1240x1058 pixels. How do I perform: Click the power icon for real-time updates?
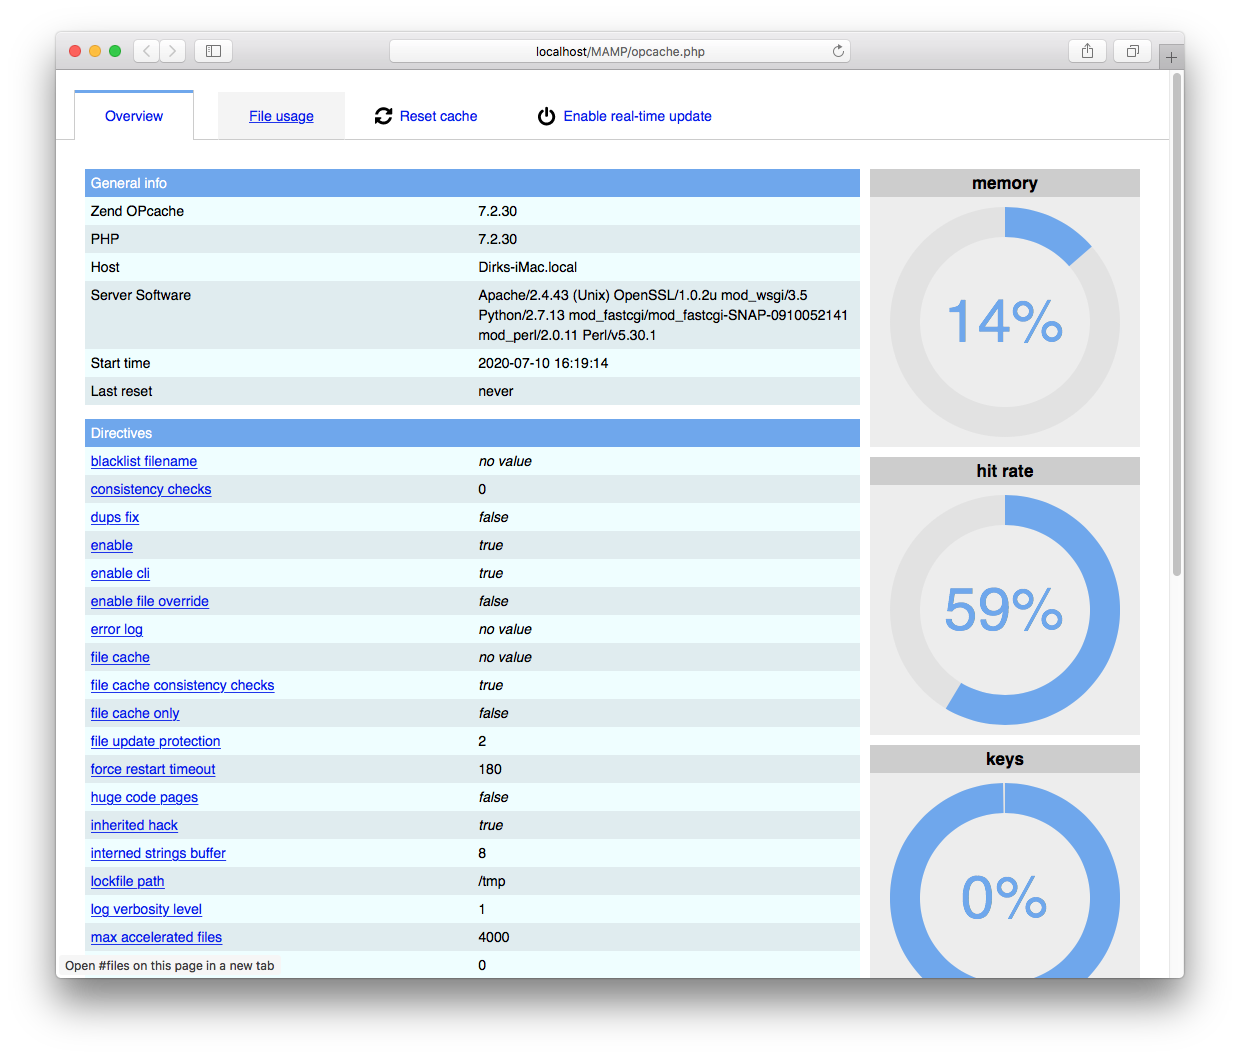(x=546, y=116)
